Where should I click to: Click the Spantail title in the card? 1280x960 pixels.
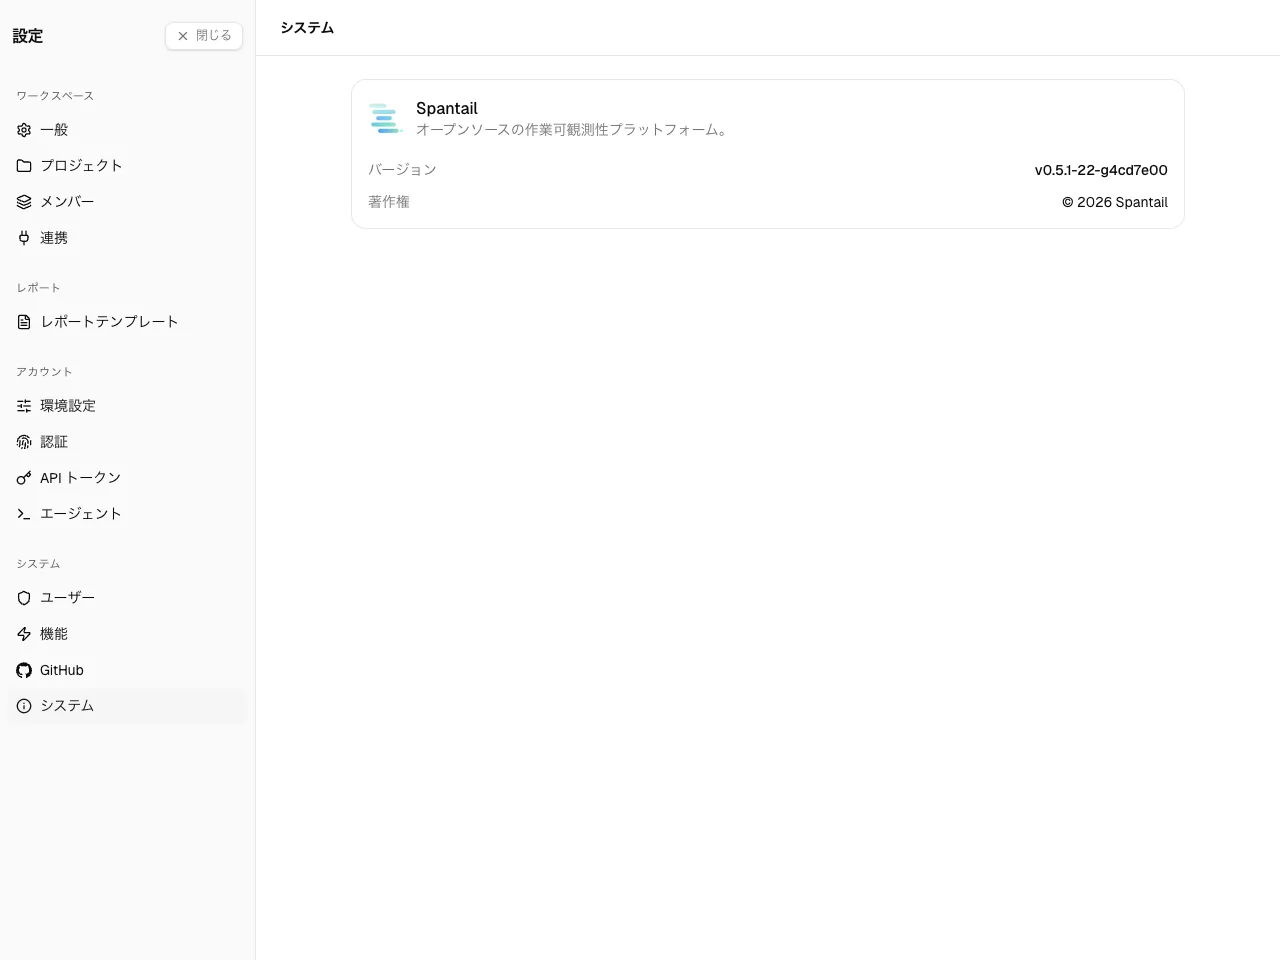pos(447,108)
